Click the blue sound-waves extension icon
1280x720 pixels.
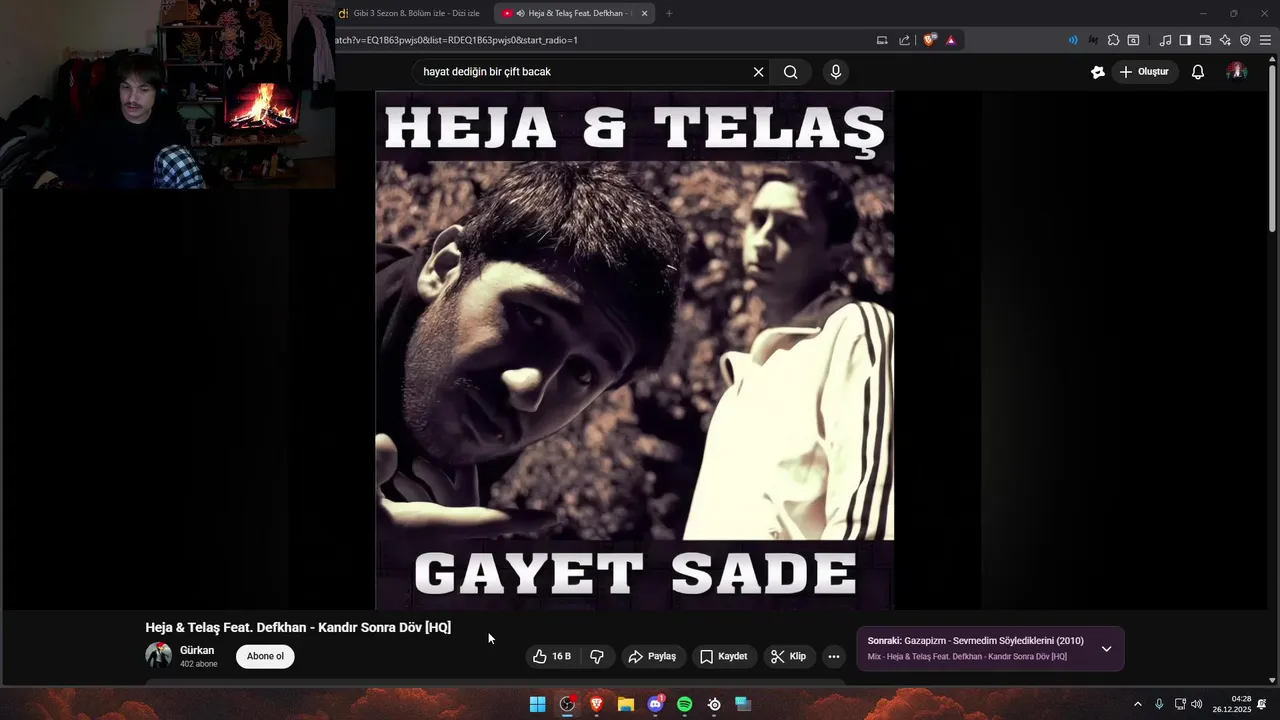point(1073,40)
